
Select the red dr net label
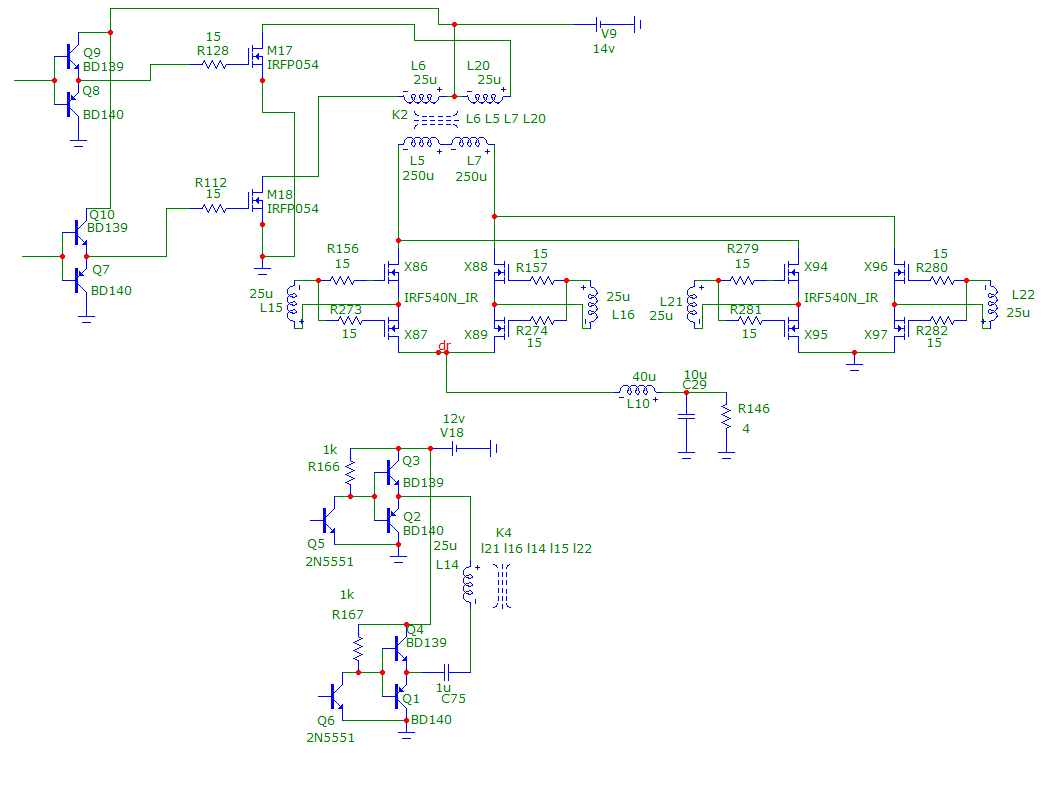pos(444,346)
